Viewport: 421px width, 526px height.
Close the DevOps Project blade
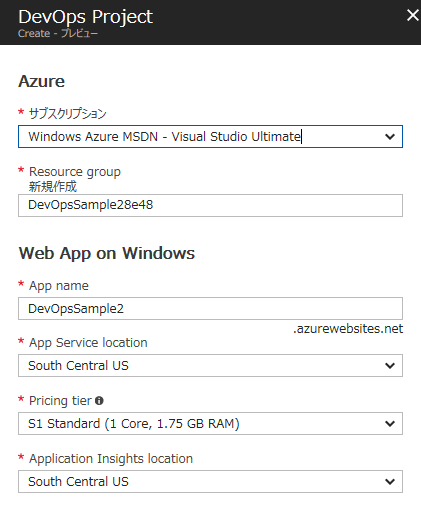[x=413, y=15]
